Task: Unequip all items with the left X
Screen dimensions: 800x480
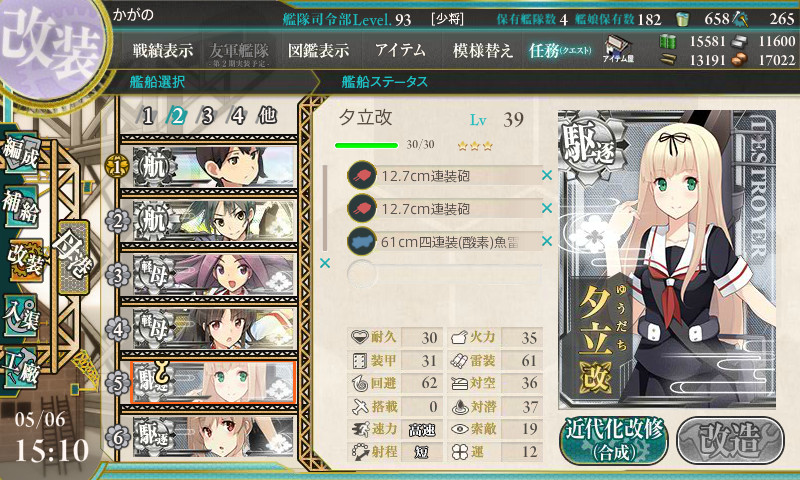Action: tap(324, 263)
